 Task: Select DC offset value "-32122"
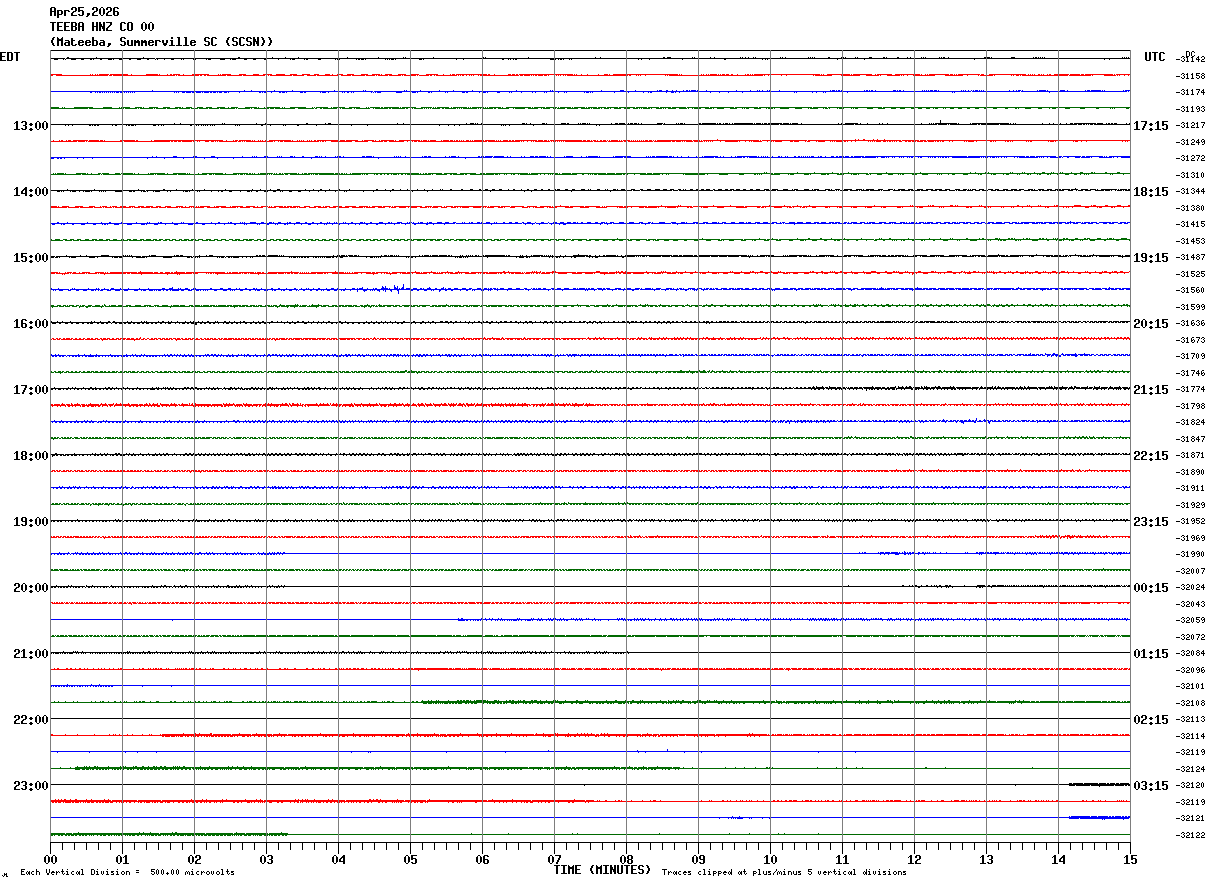1191,836
